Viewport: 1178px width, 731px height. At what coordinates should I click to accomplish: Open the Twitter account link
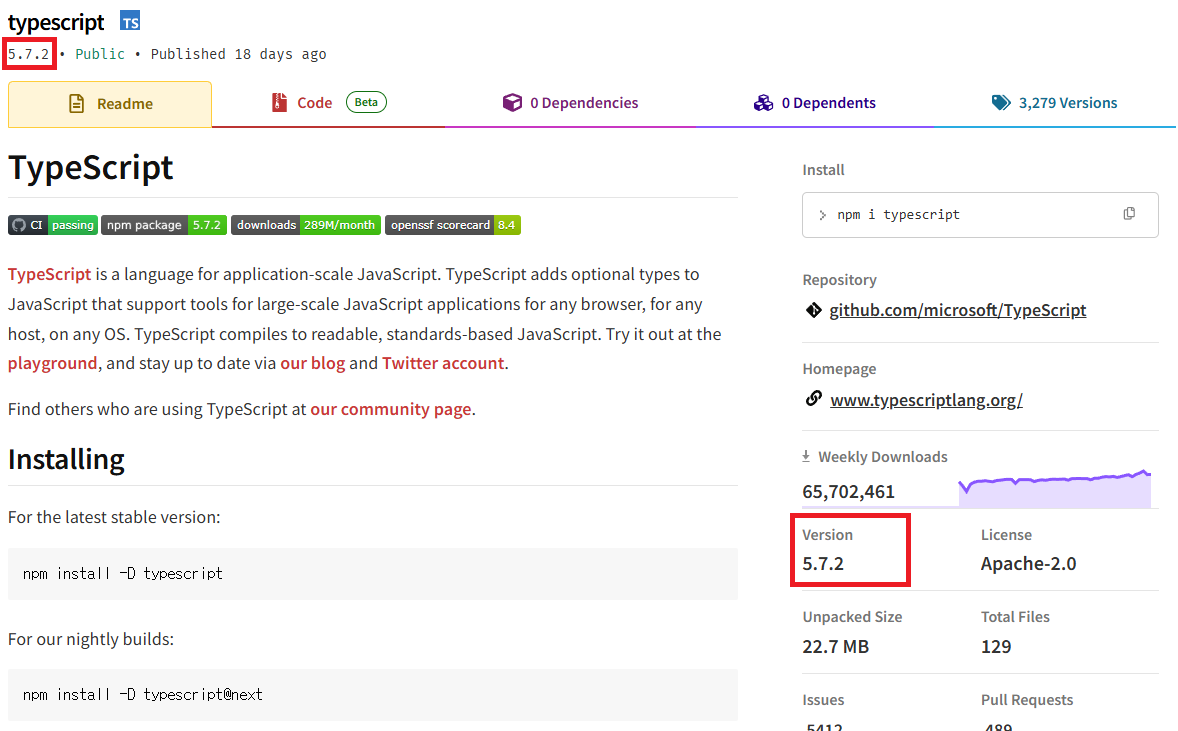click(x=443, y=364)
